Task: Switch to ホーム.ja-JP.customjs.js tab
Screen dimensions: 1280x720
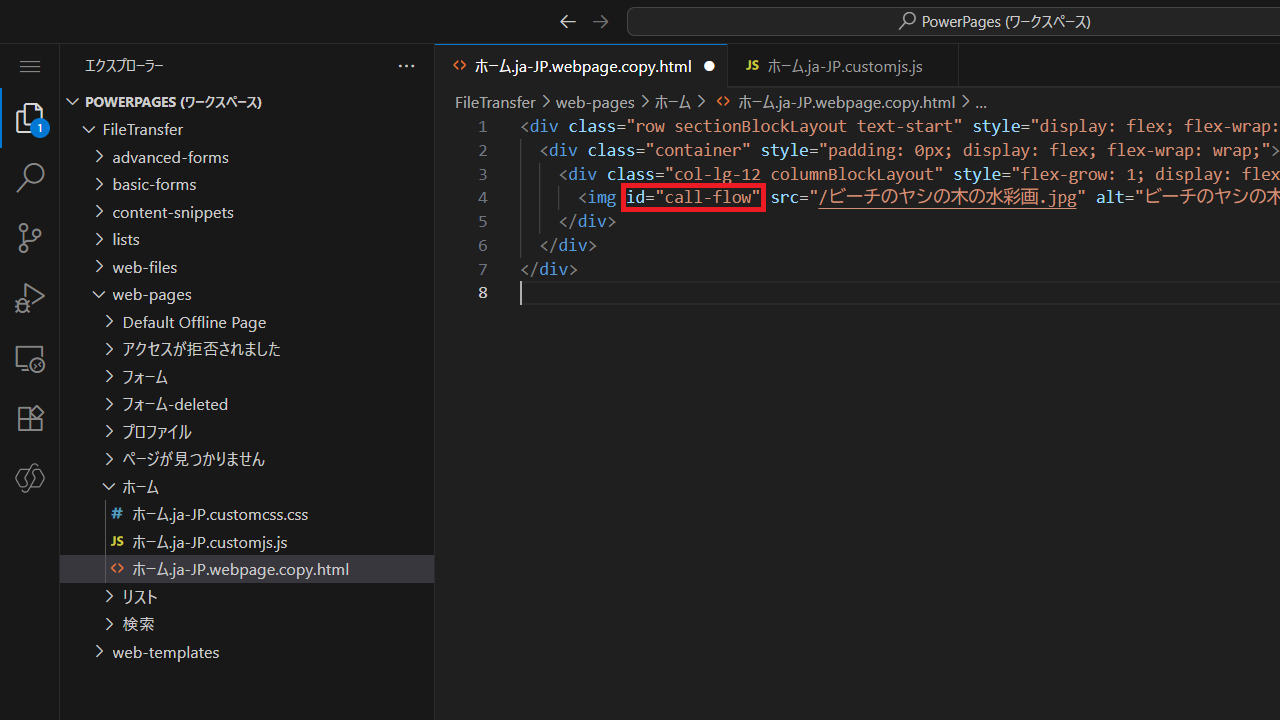Action: tap(843, 66)
